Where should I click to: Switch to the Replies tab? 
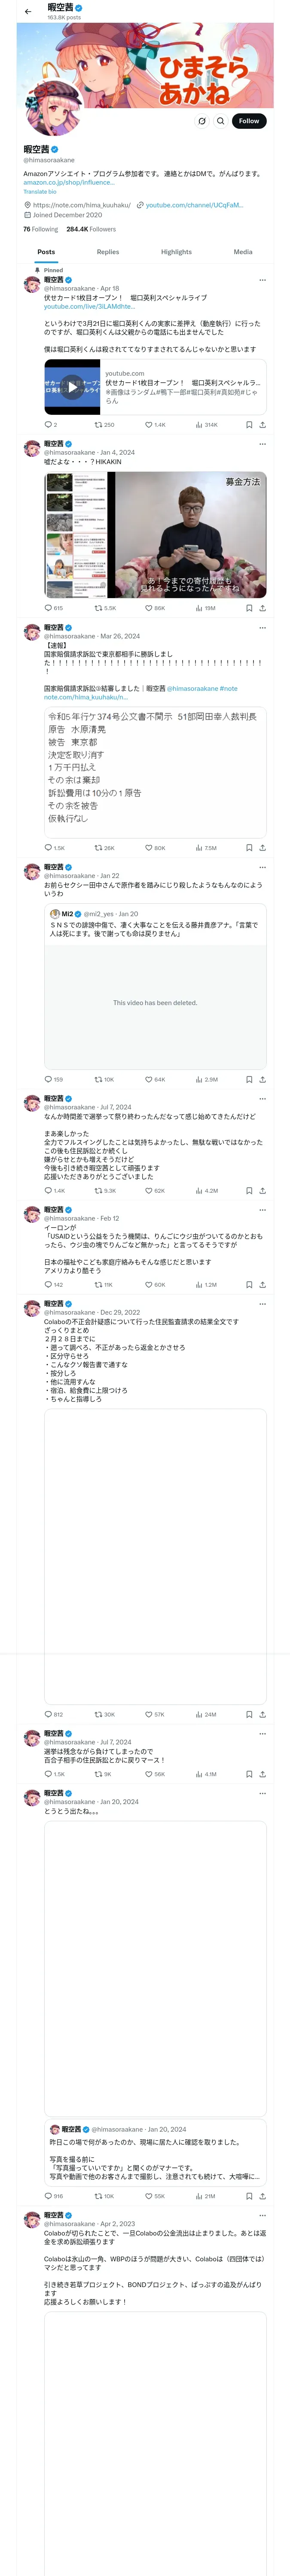[x=108, y=252]
